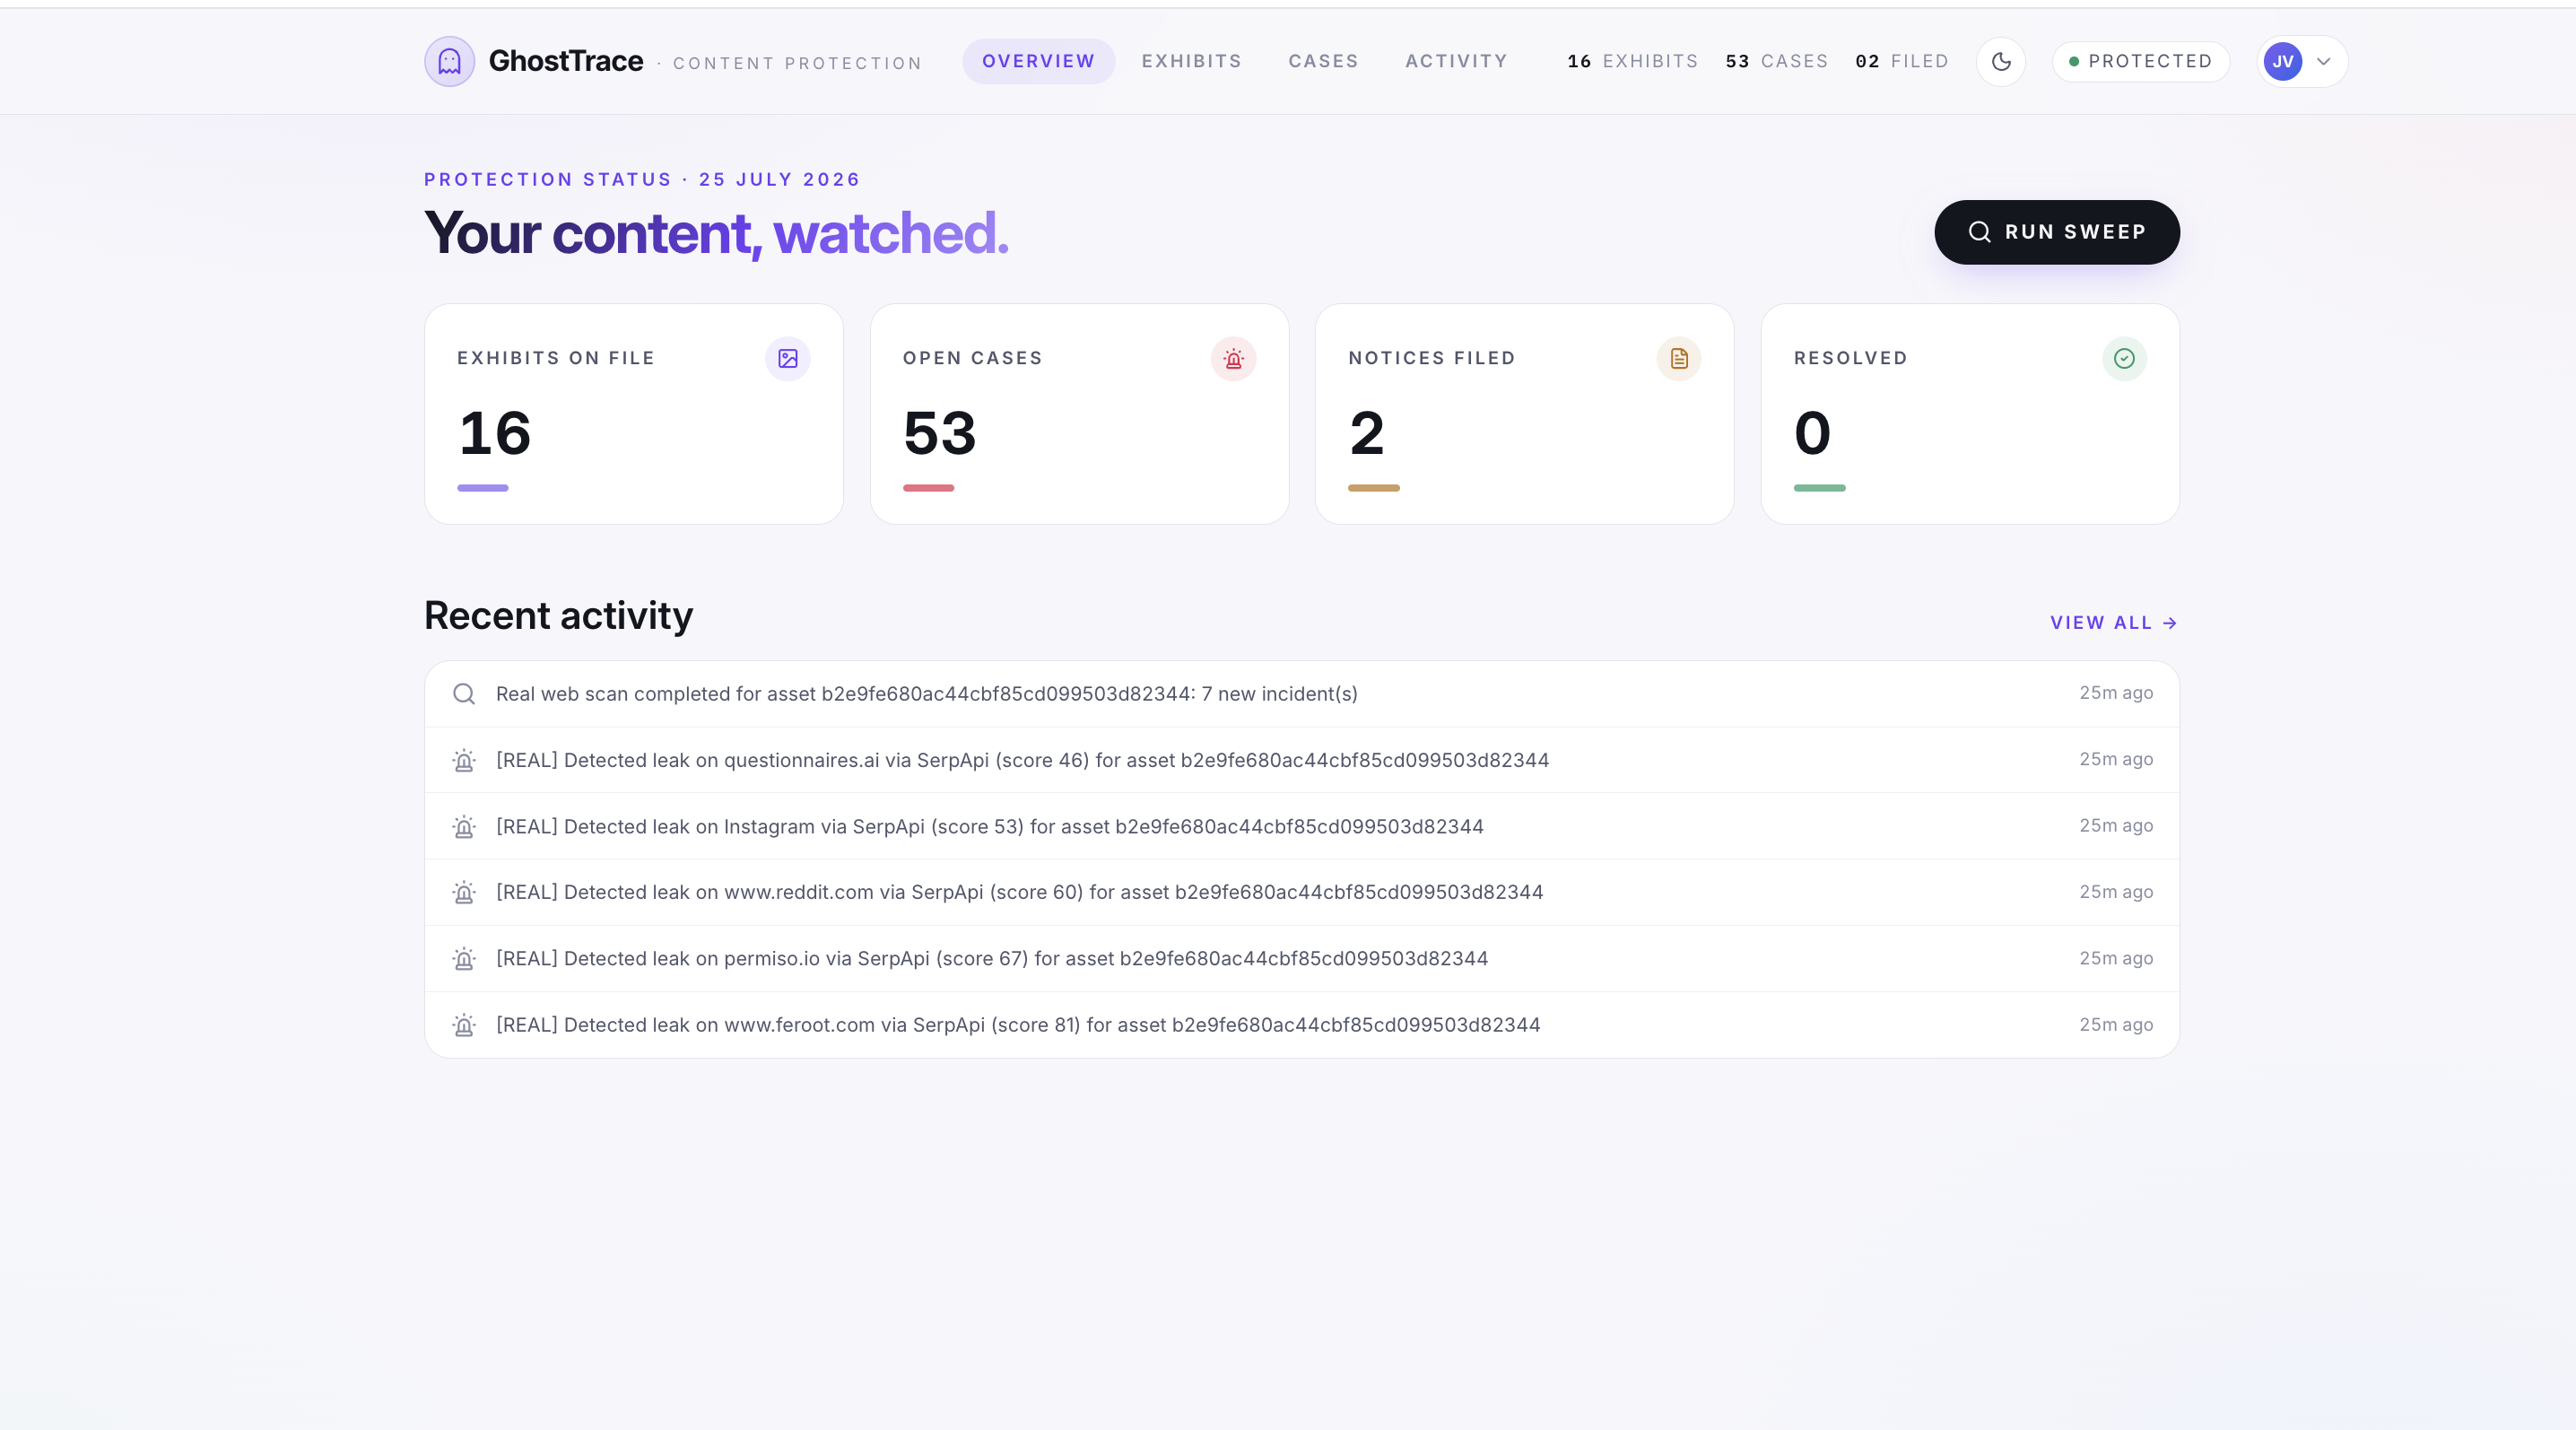Click the GhostTrace brand name
2576x1430 pixels.
pos(566,61)
